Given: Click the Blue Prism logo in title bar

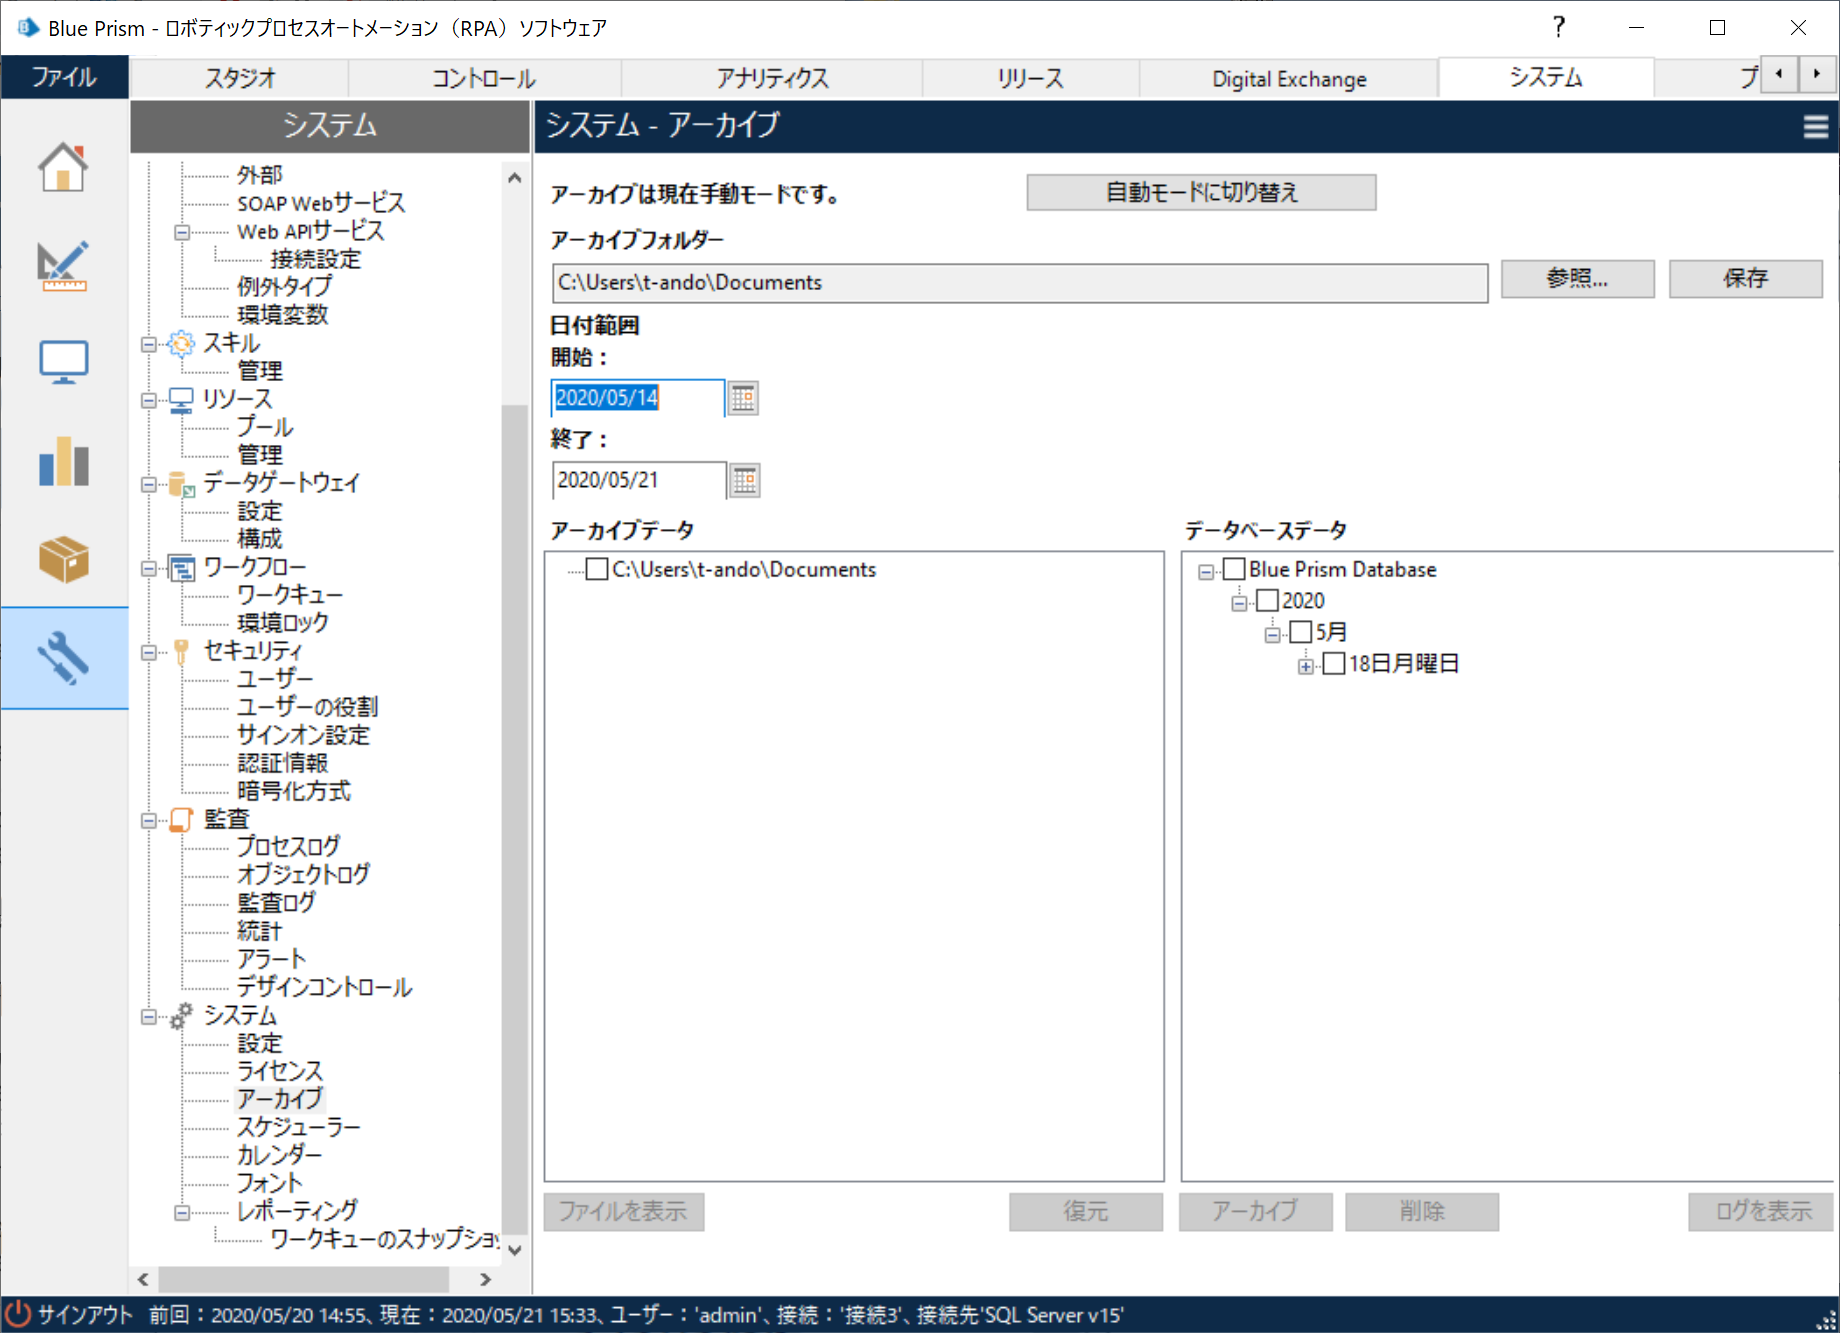Looking at the screenshot, I should (28, 28).
